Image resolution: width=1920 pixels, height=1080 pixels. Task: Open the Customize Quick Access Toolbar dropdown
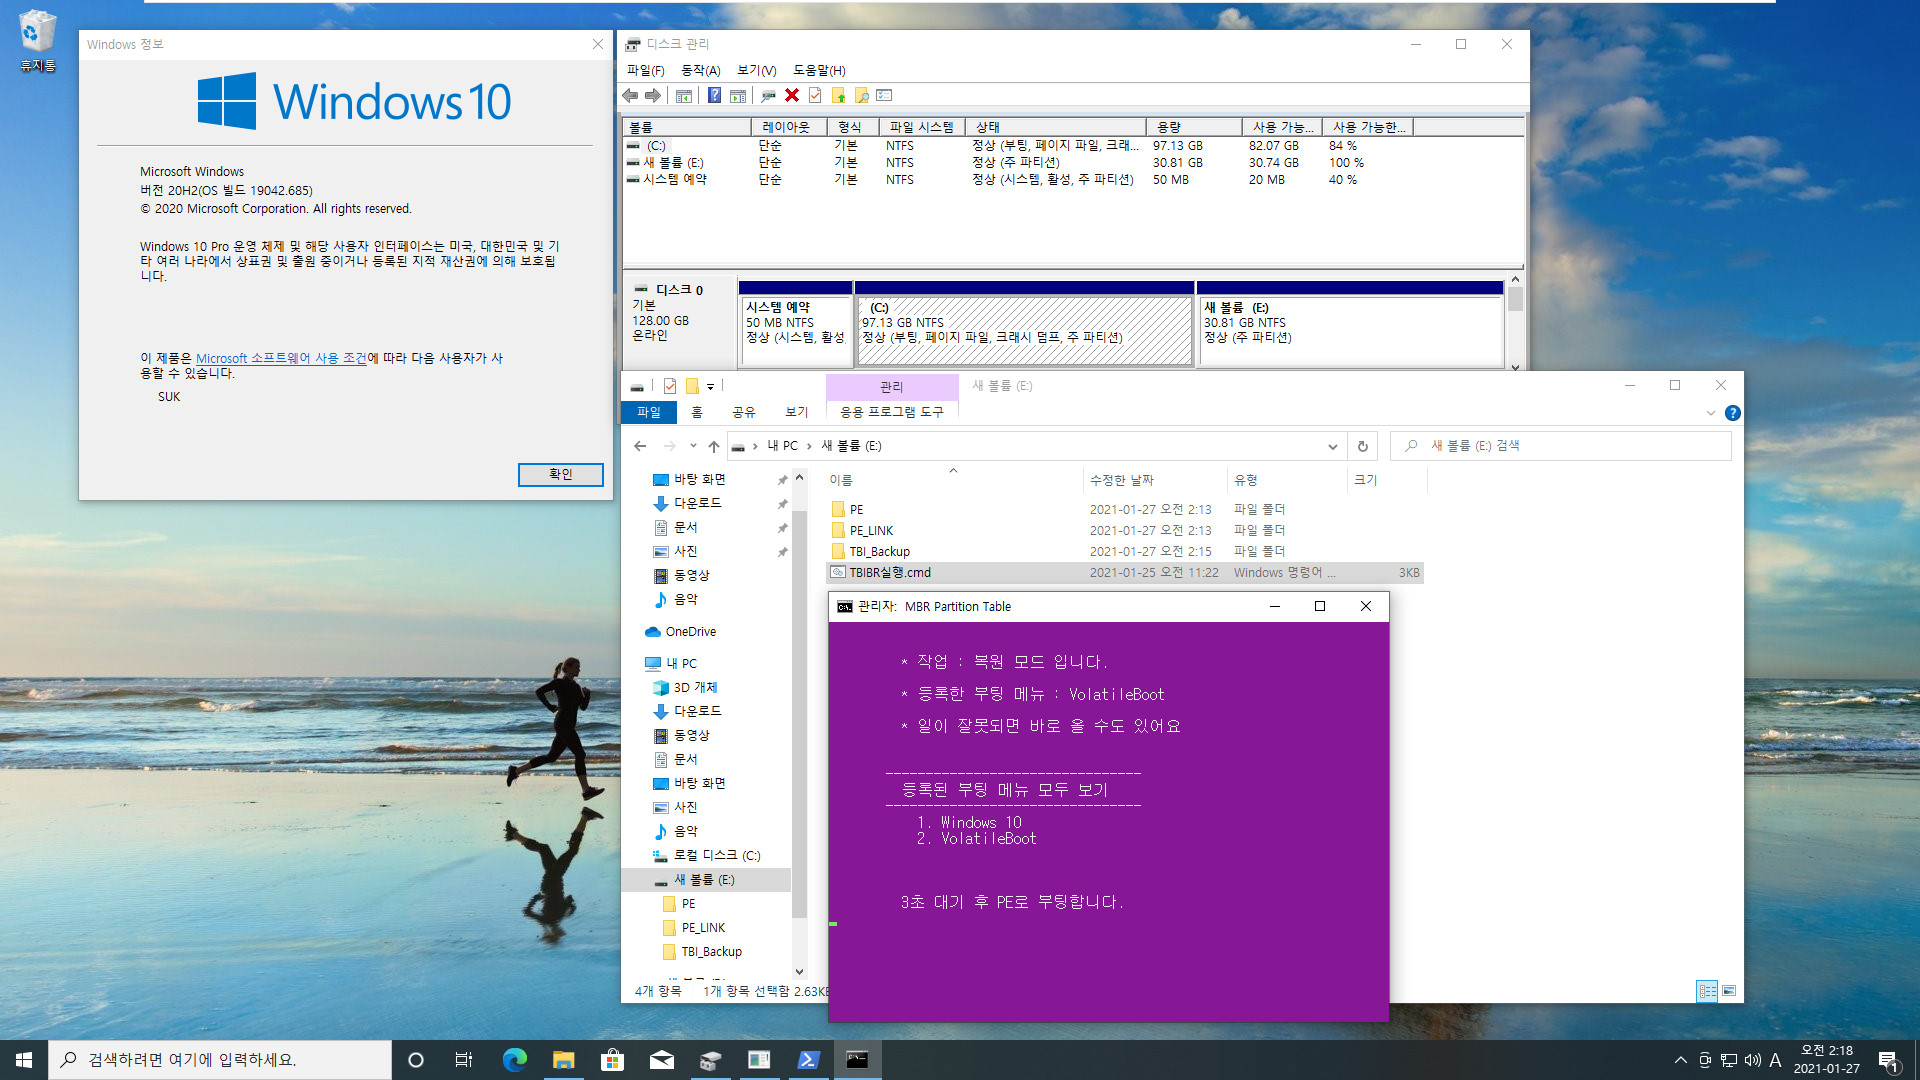pyautogui.click(x=711, y=386)
